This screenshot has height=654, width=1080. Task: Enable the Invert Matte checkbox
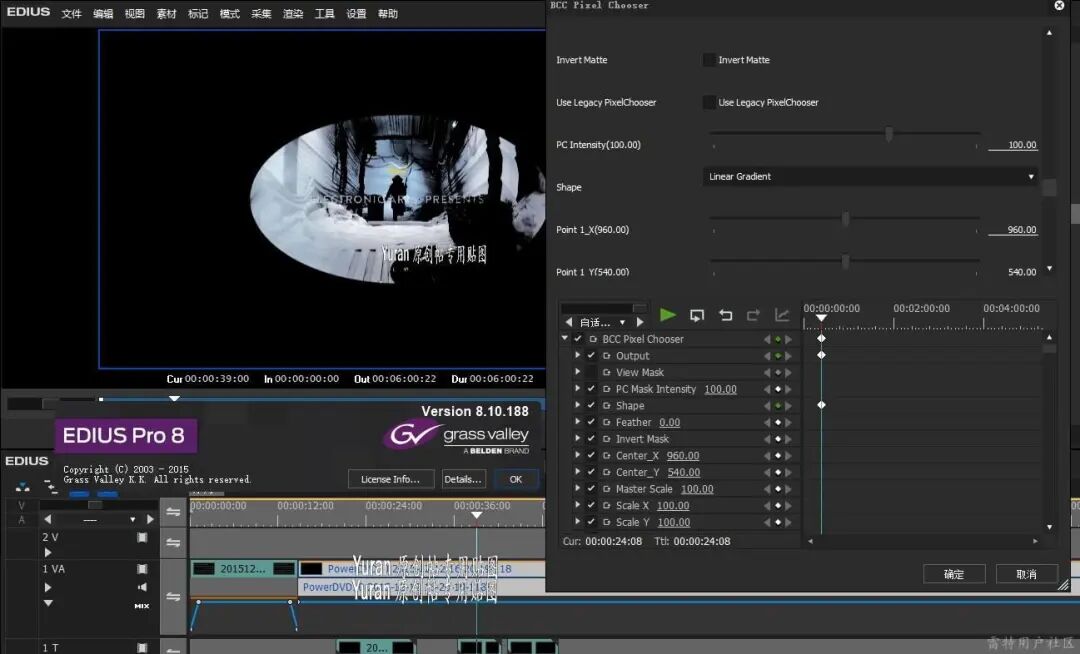coord(709,60)
